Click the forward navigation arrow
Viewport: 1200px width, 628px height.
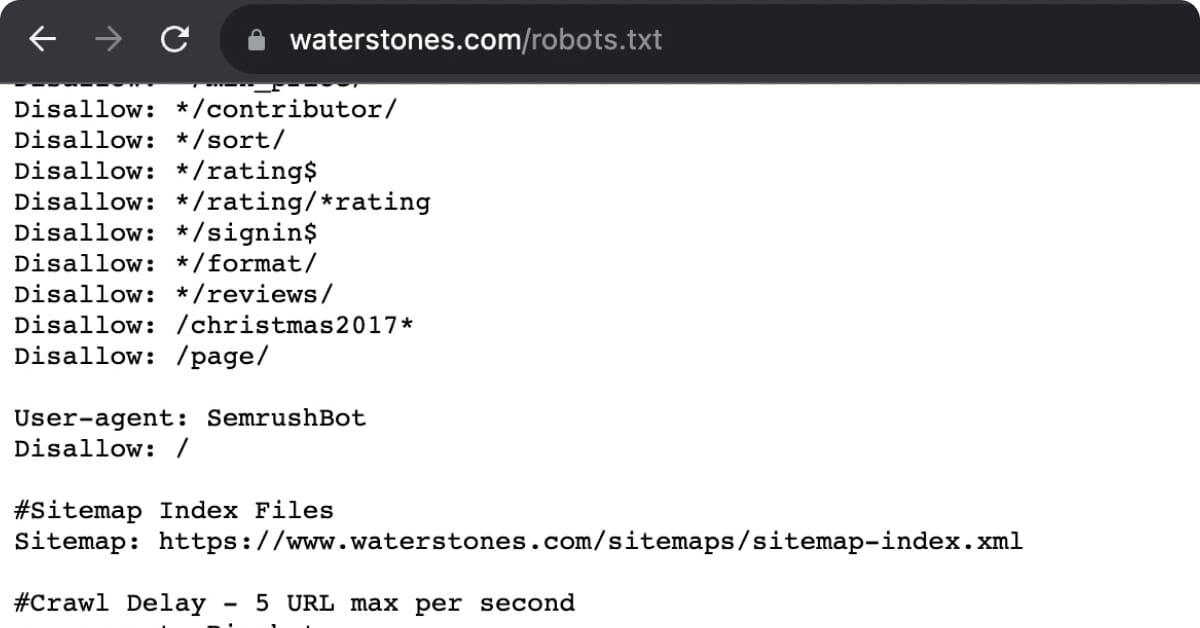(108, 39)
